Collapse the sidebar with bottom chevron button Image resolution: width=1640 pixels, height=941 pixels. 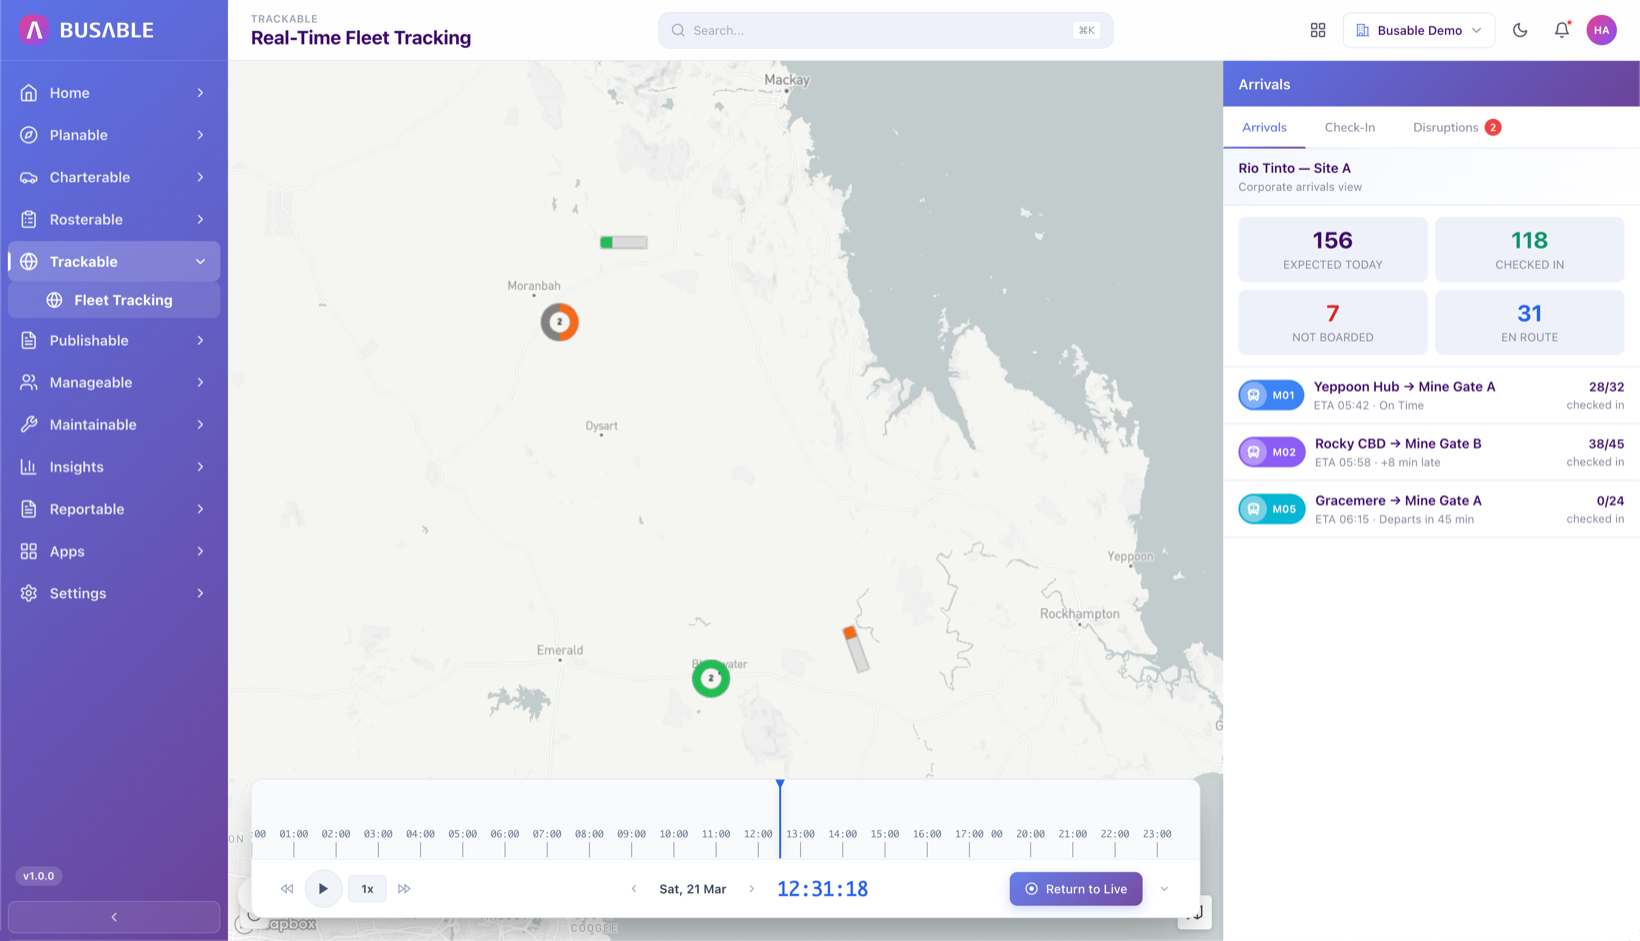(114, 917)
